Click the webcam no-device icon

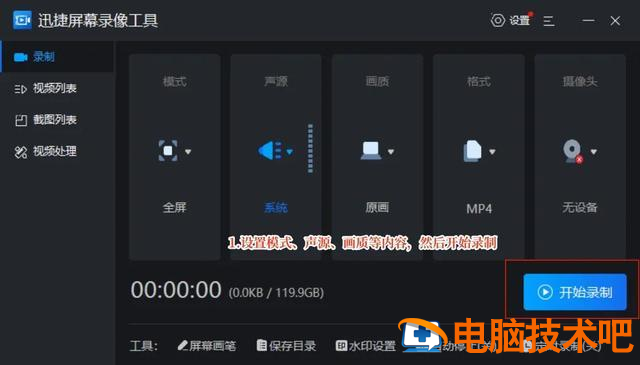point(573,151)
